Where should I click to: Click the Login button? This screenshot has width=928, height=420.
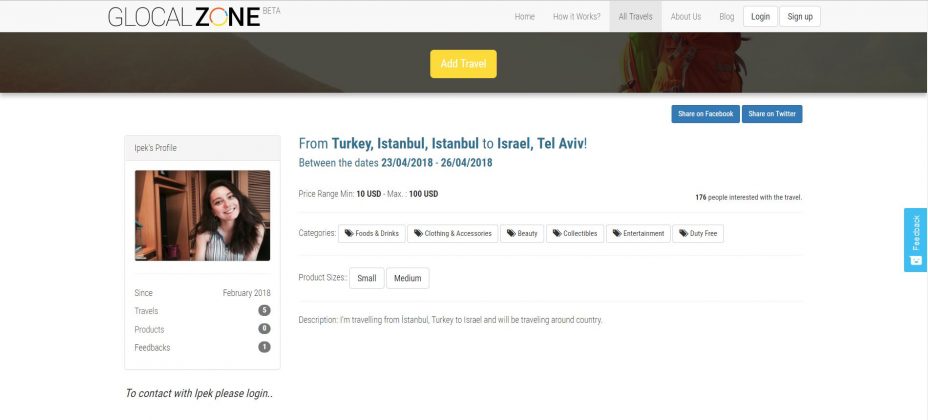(761, 17)
